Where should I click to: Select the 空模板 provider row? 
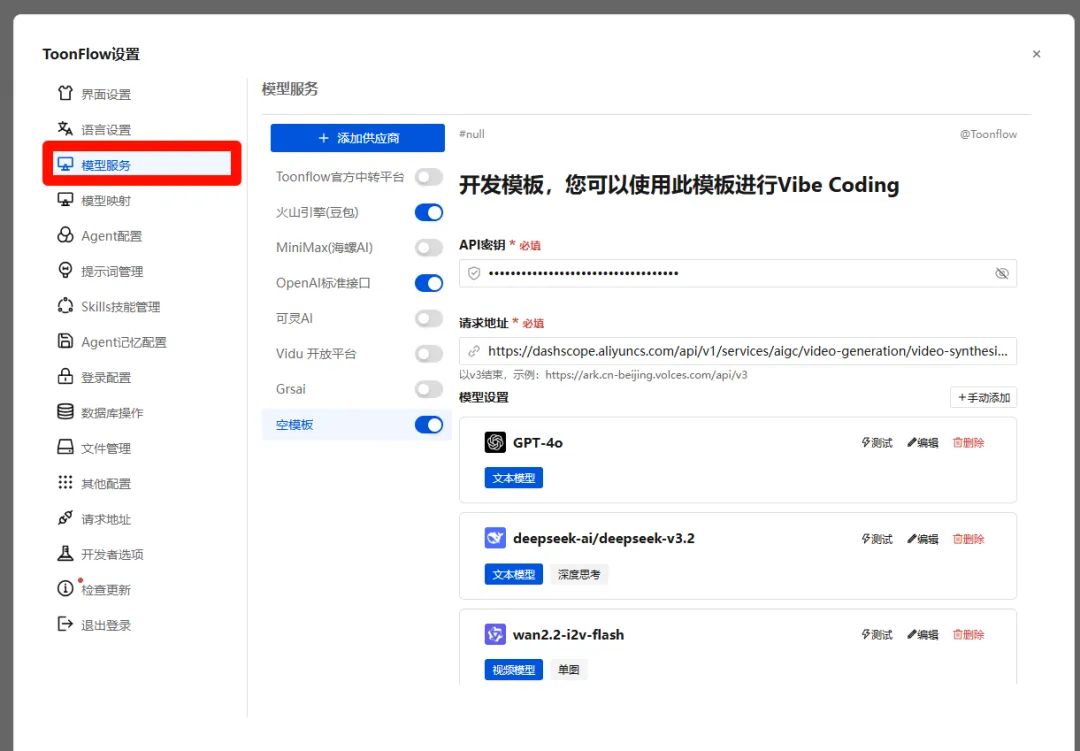coord(357,424)
